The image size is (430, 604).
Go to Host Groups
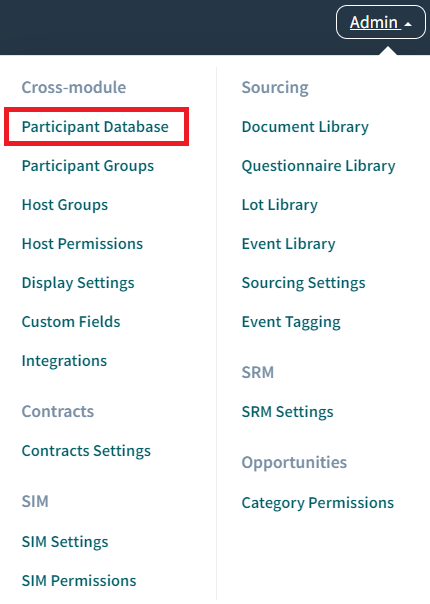[x=65, y=205]
